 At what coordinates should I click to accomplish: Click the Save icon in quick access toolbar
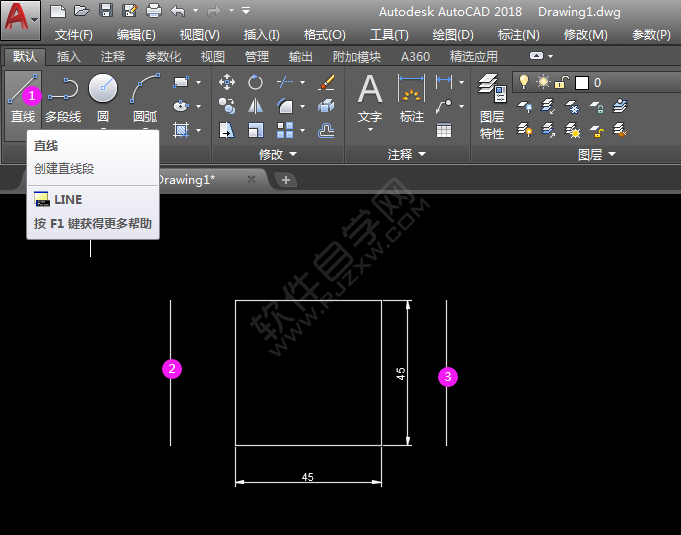pyautogui.click(x=105, y=11)
